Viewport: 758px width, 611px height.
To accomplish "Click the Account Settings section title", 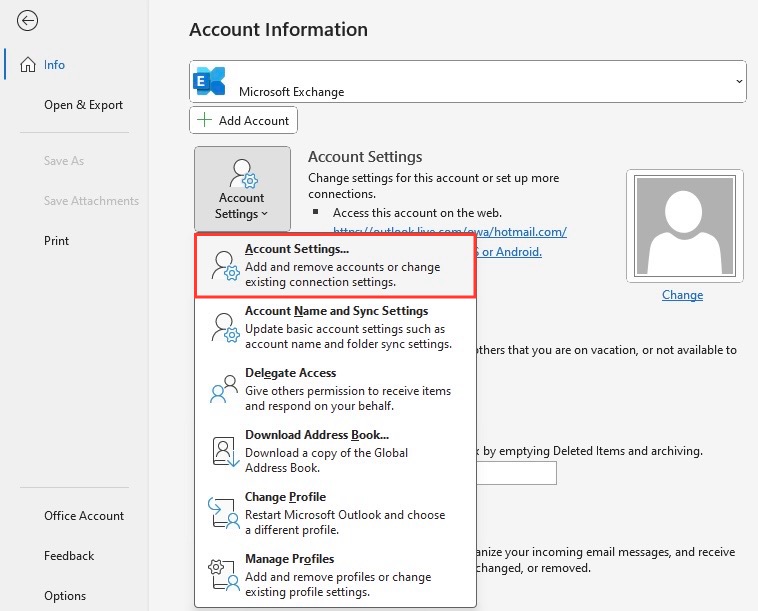I will 365,157.
